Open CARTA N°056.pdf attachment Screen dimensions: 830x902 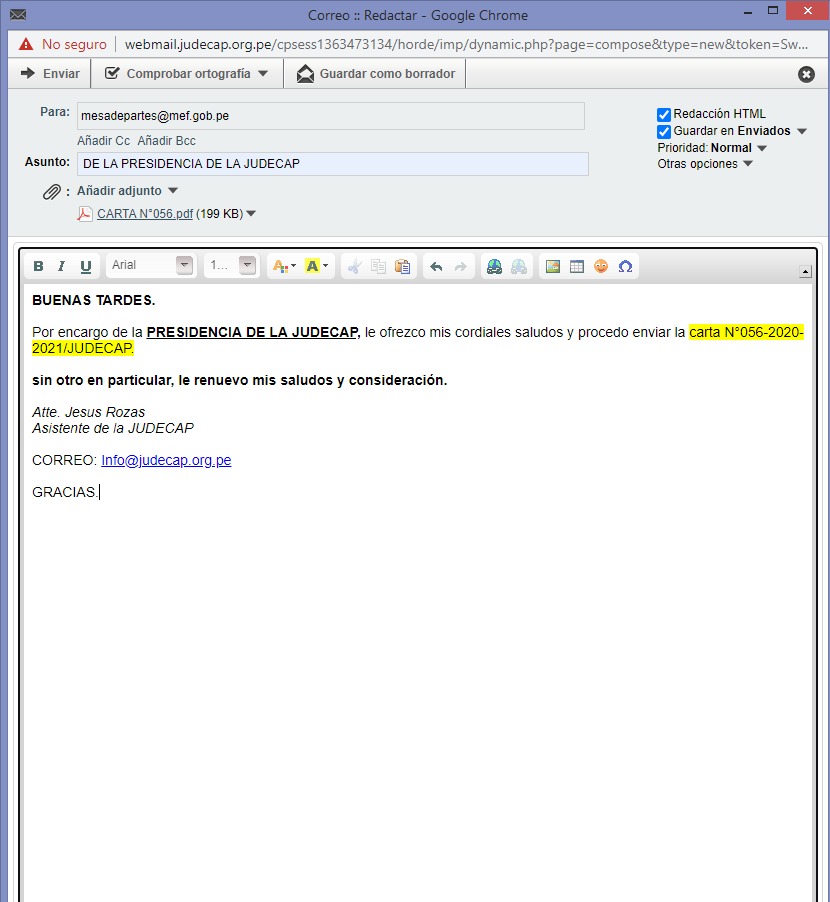click(x=144, y=213)
